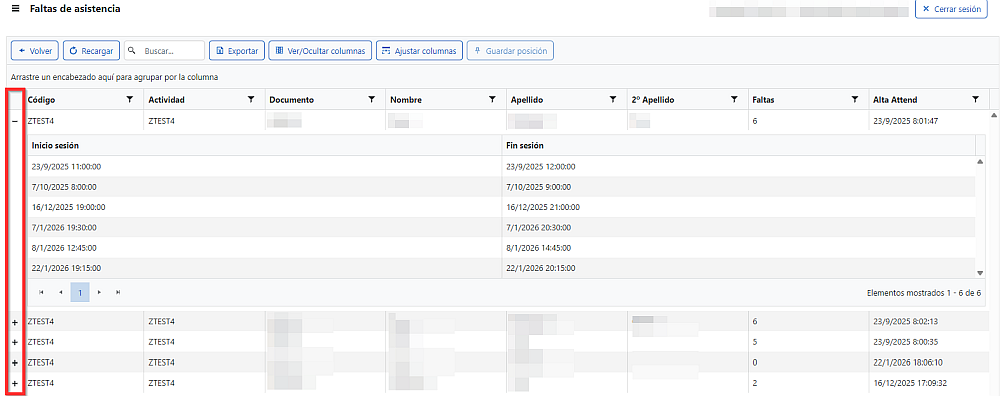Open filter for the Código column
The height and width of the screenshot is (396, 1000).
(130, 99)
